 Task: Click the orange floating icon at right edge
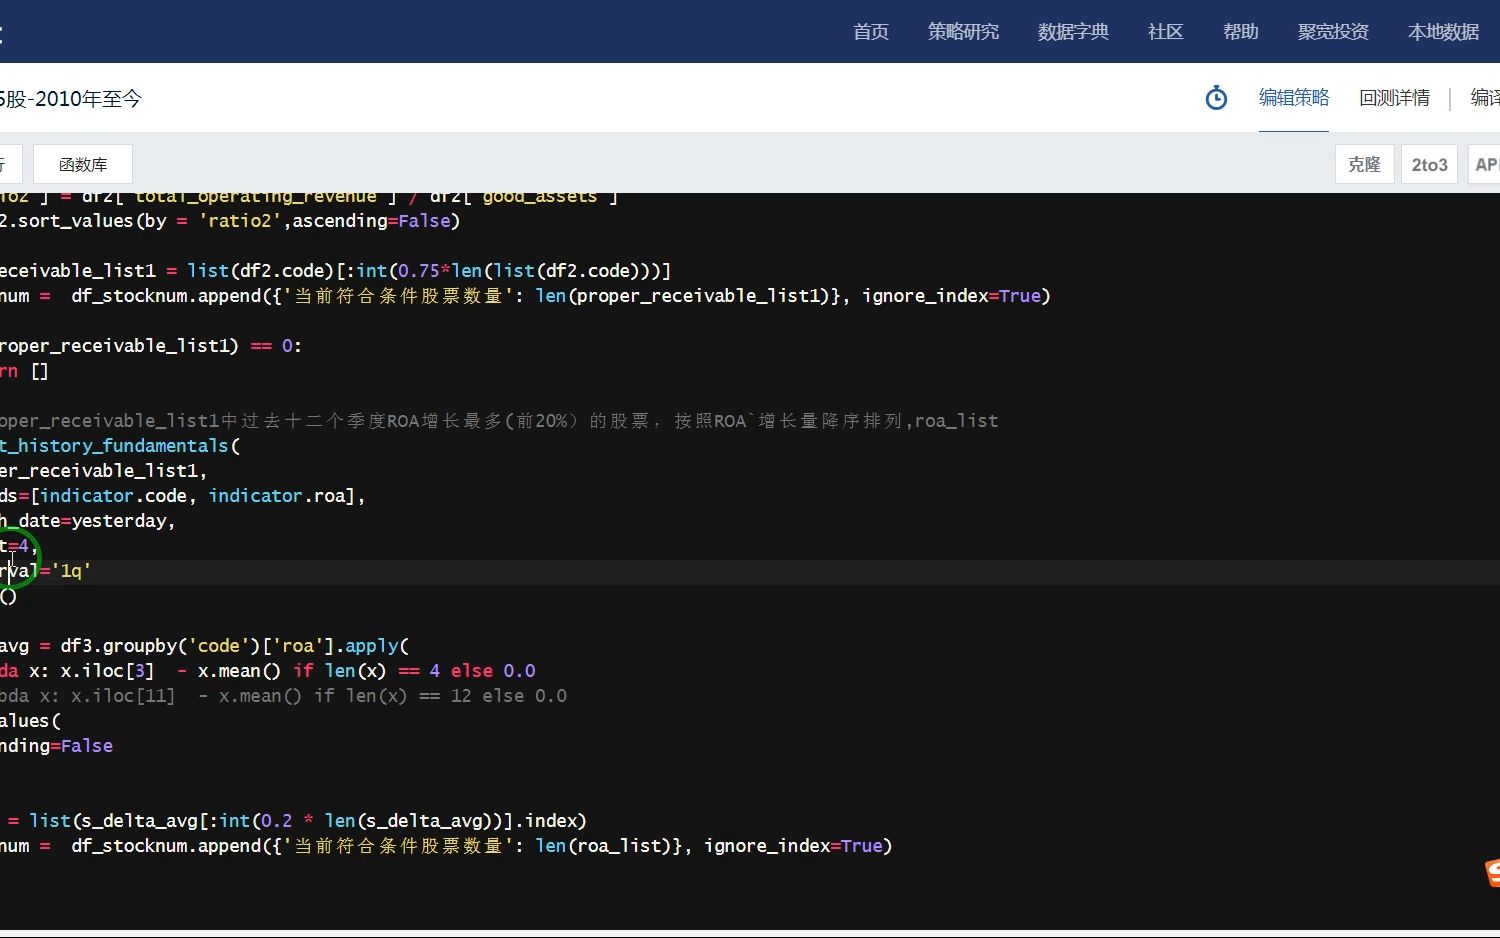[x=1493, y=873]
